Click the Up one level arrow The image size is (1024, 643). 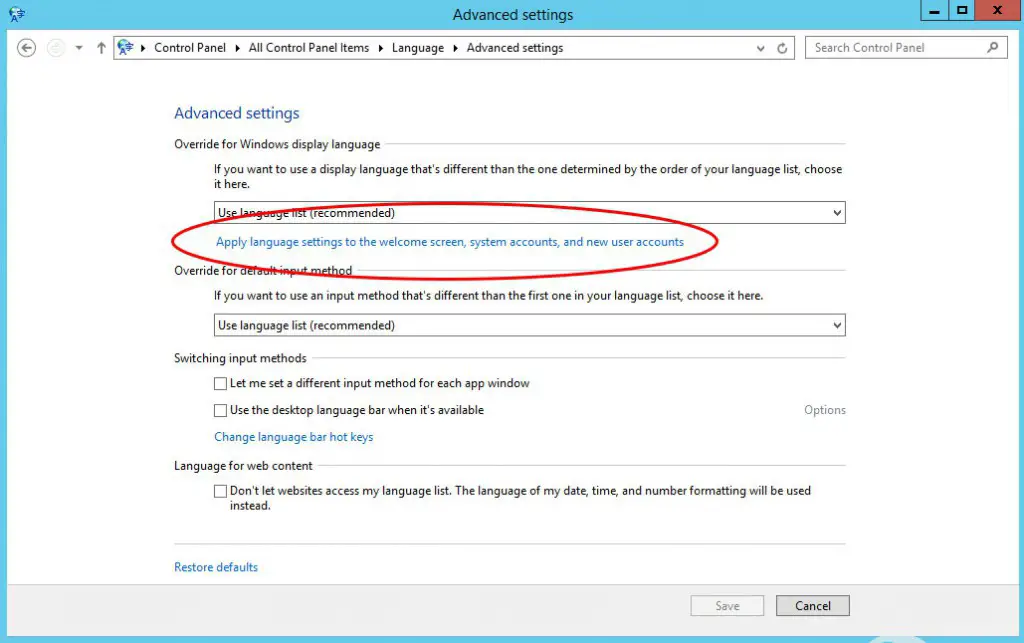pos(101,48)
